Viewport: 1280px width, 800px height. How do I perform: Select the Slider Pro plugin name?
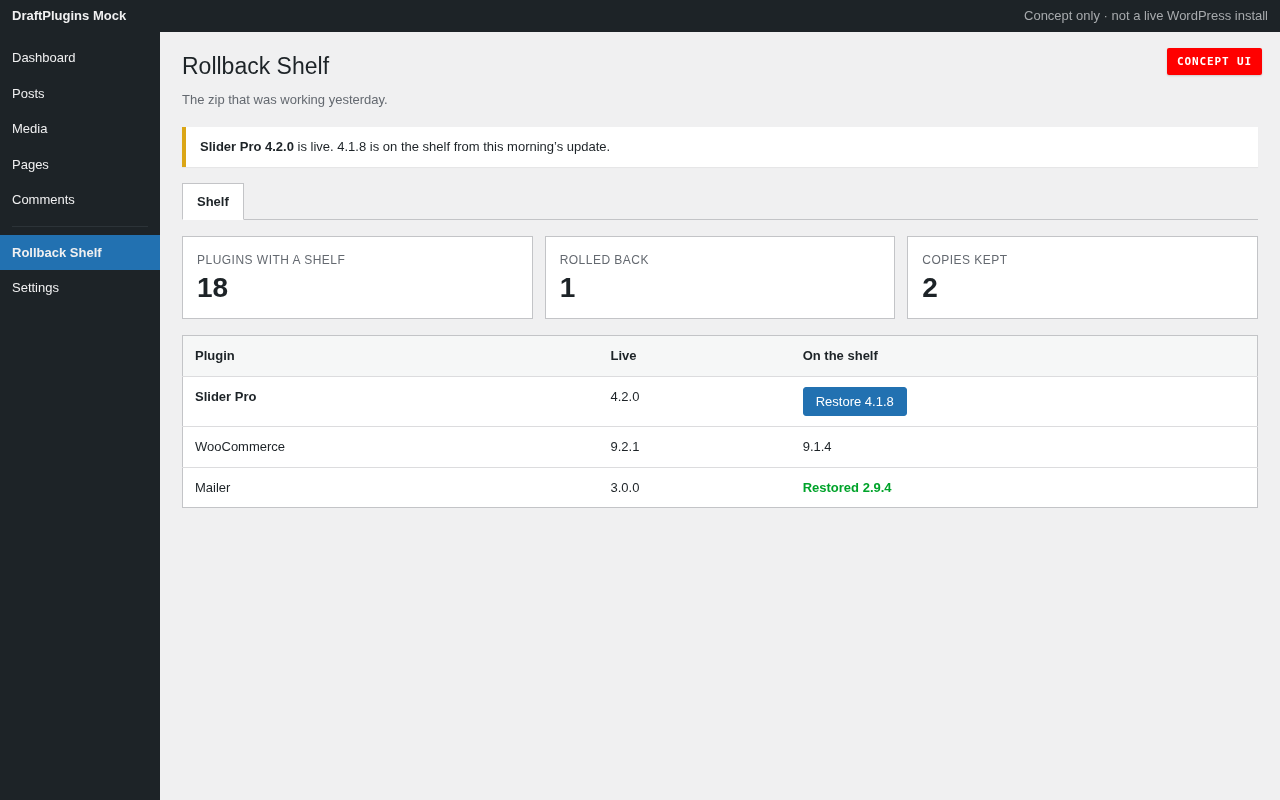(x=226, y=397)
